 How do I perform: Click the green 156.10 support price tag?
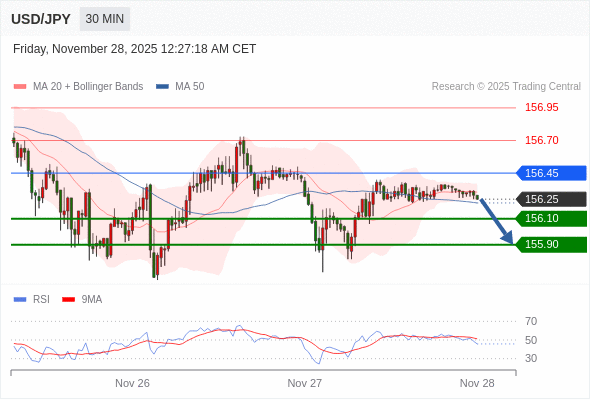(551, 218)
